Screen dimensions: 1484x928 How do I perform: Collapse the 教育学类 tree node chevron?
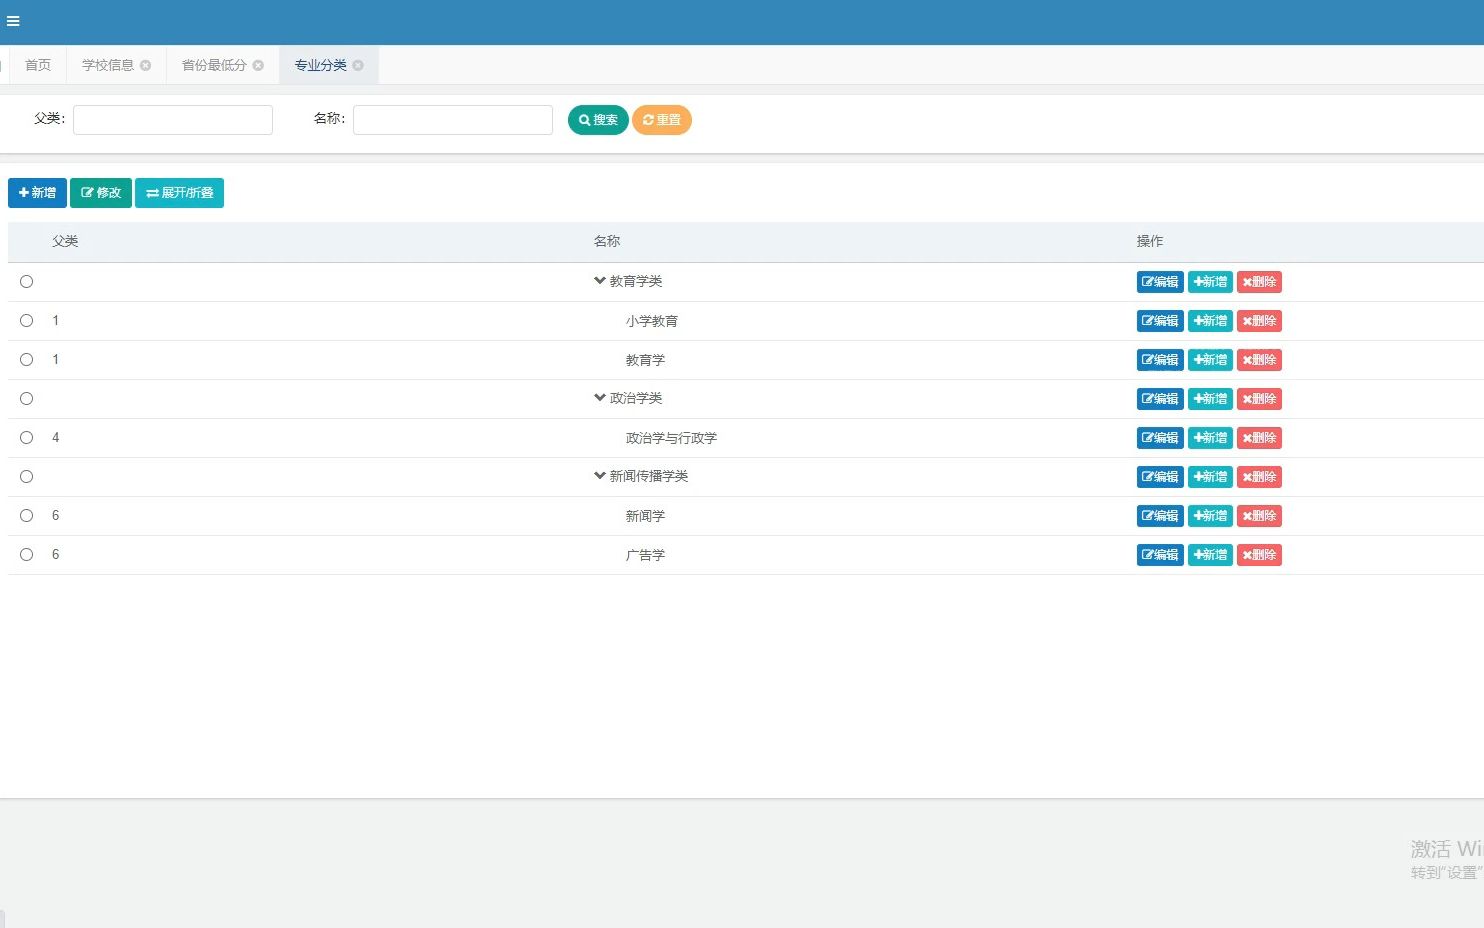click(600, 281)
